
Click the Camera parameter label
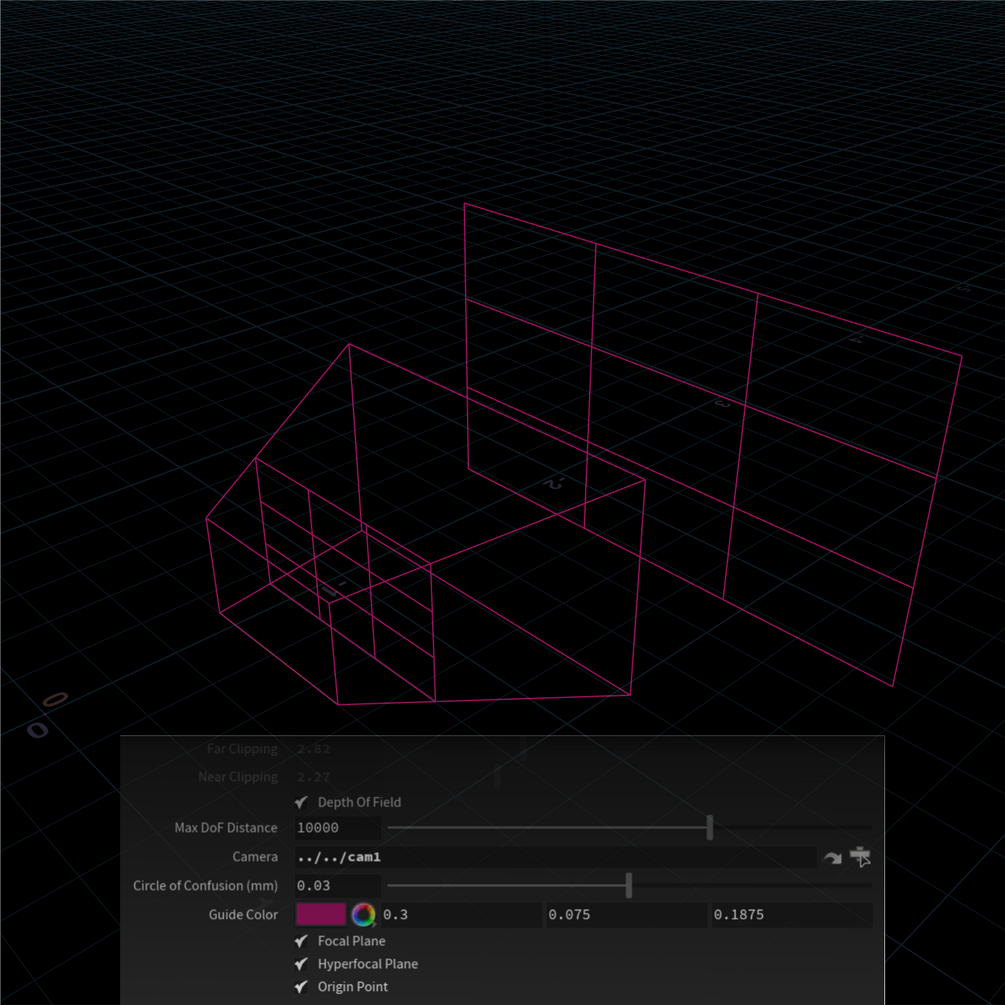tap(255, 857)
